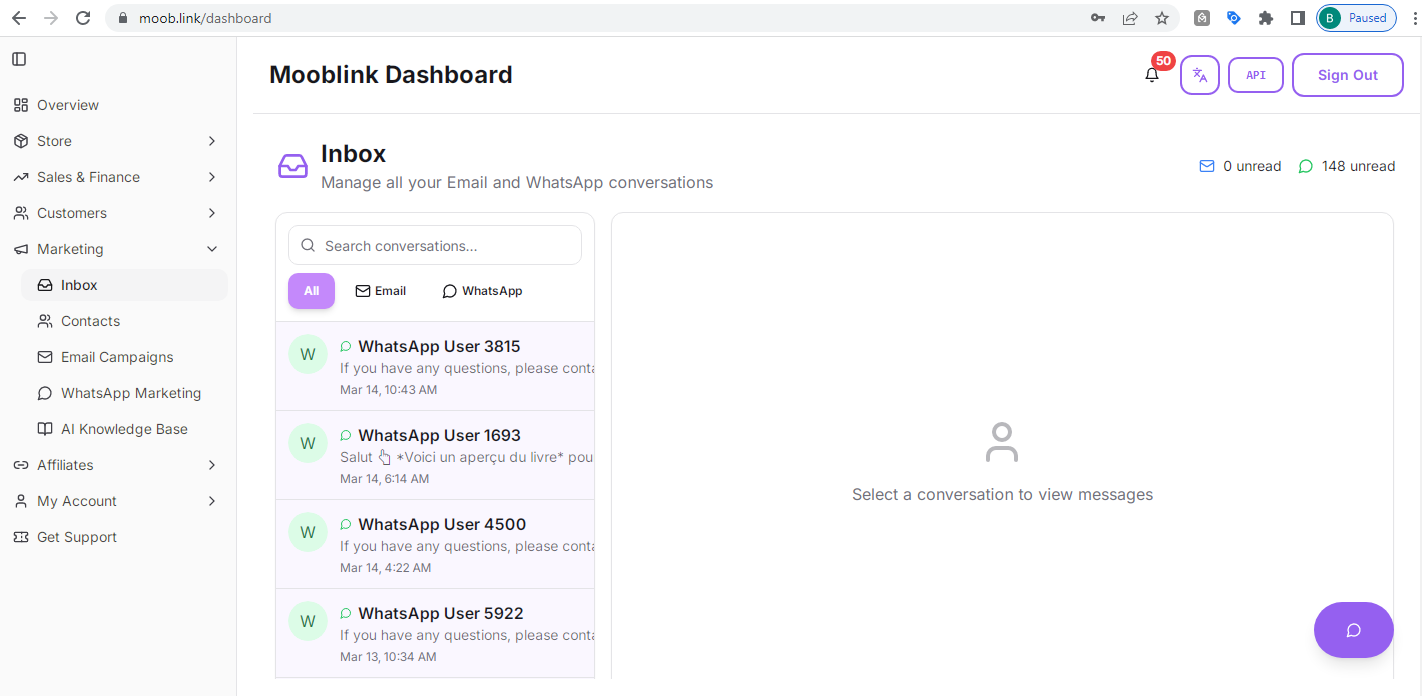Screen dimensions: 1422x696
Task: Bookmark this page with star icon
Action: (x=1161, y=18)
